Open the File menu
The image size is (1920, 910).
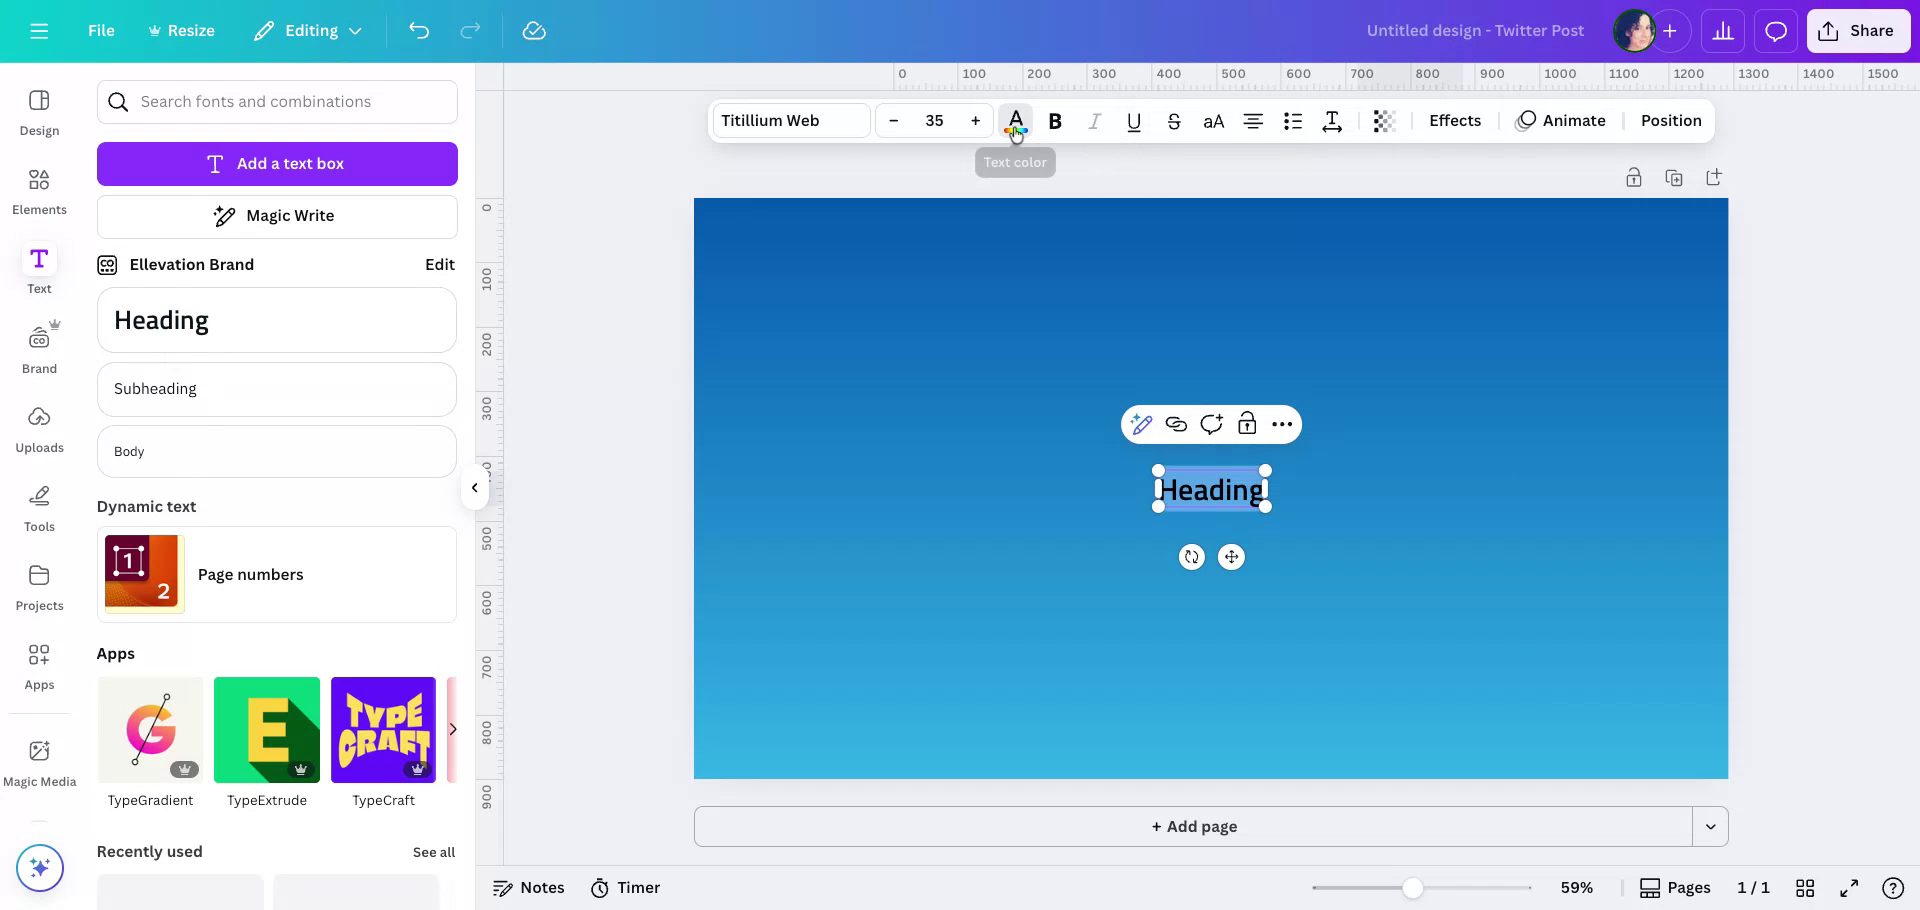pyautogui.click(x=100, y=30)
